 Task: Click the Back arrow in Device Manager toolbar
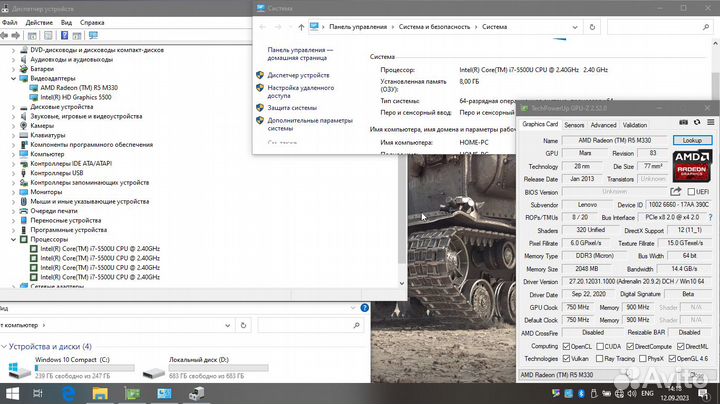tap(4, 35)
